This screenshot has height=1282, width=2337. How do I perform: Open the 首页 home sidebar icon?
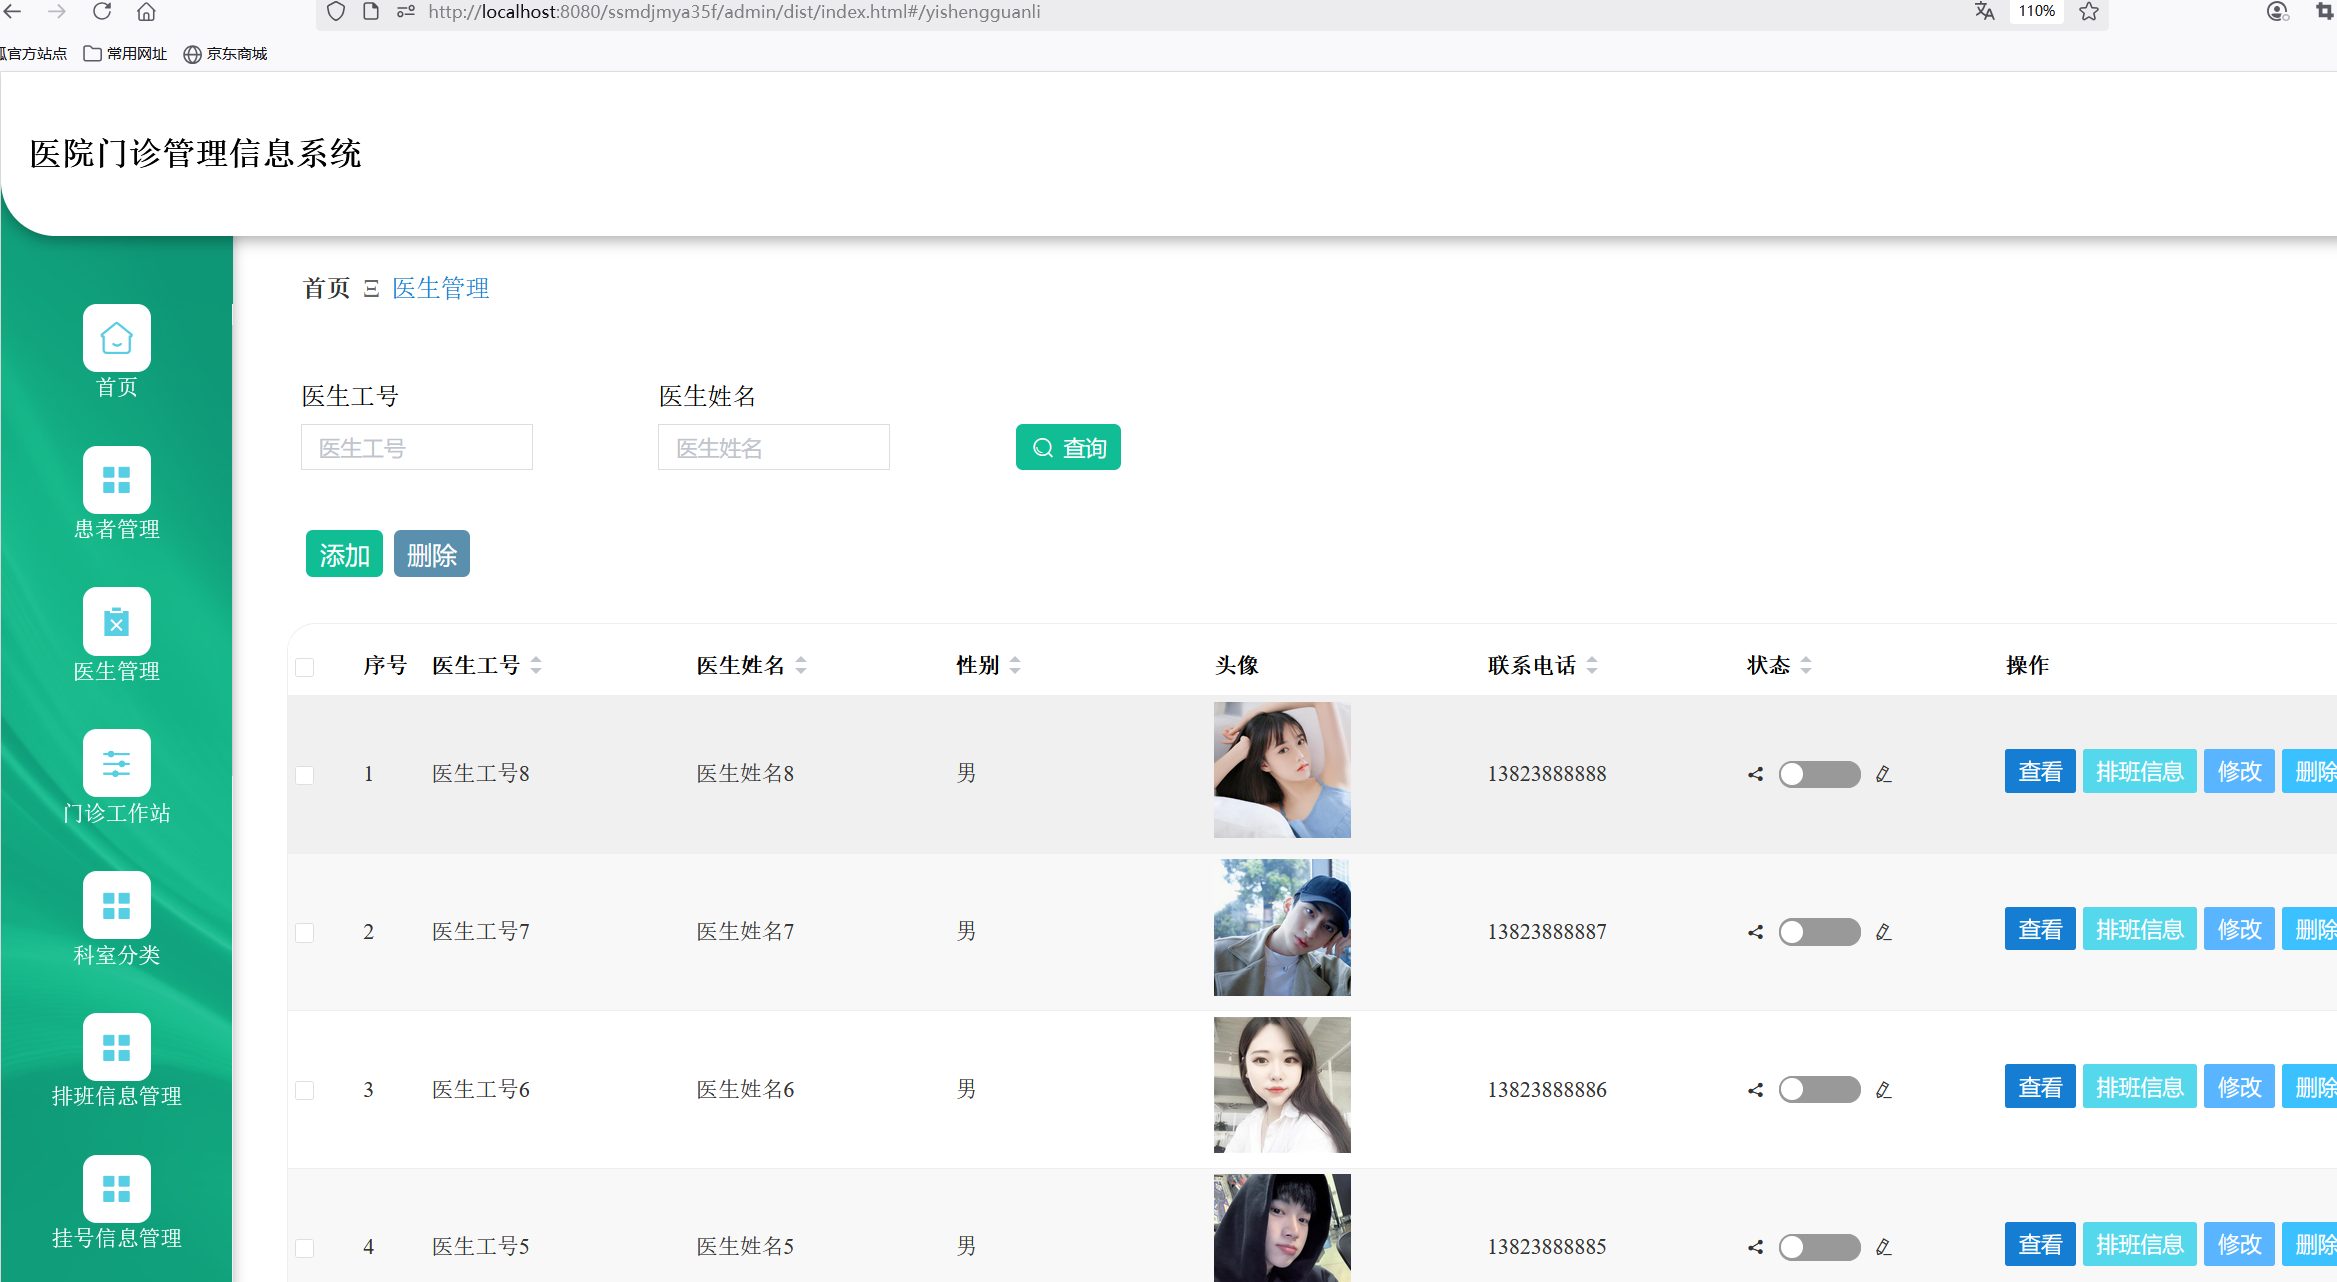click(116, 339)
